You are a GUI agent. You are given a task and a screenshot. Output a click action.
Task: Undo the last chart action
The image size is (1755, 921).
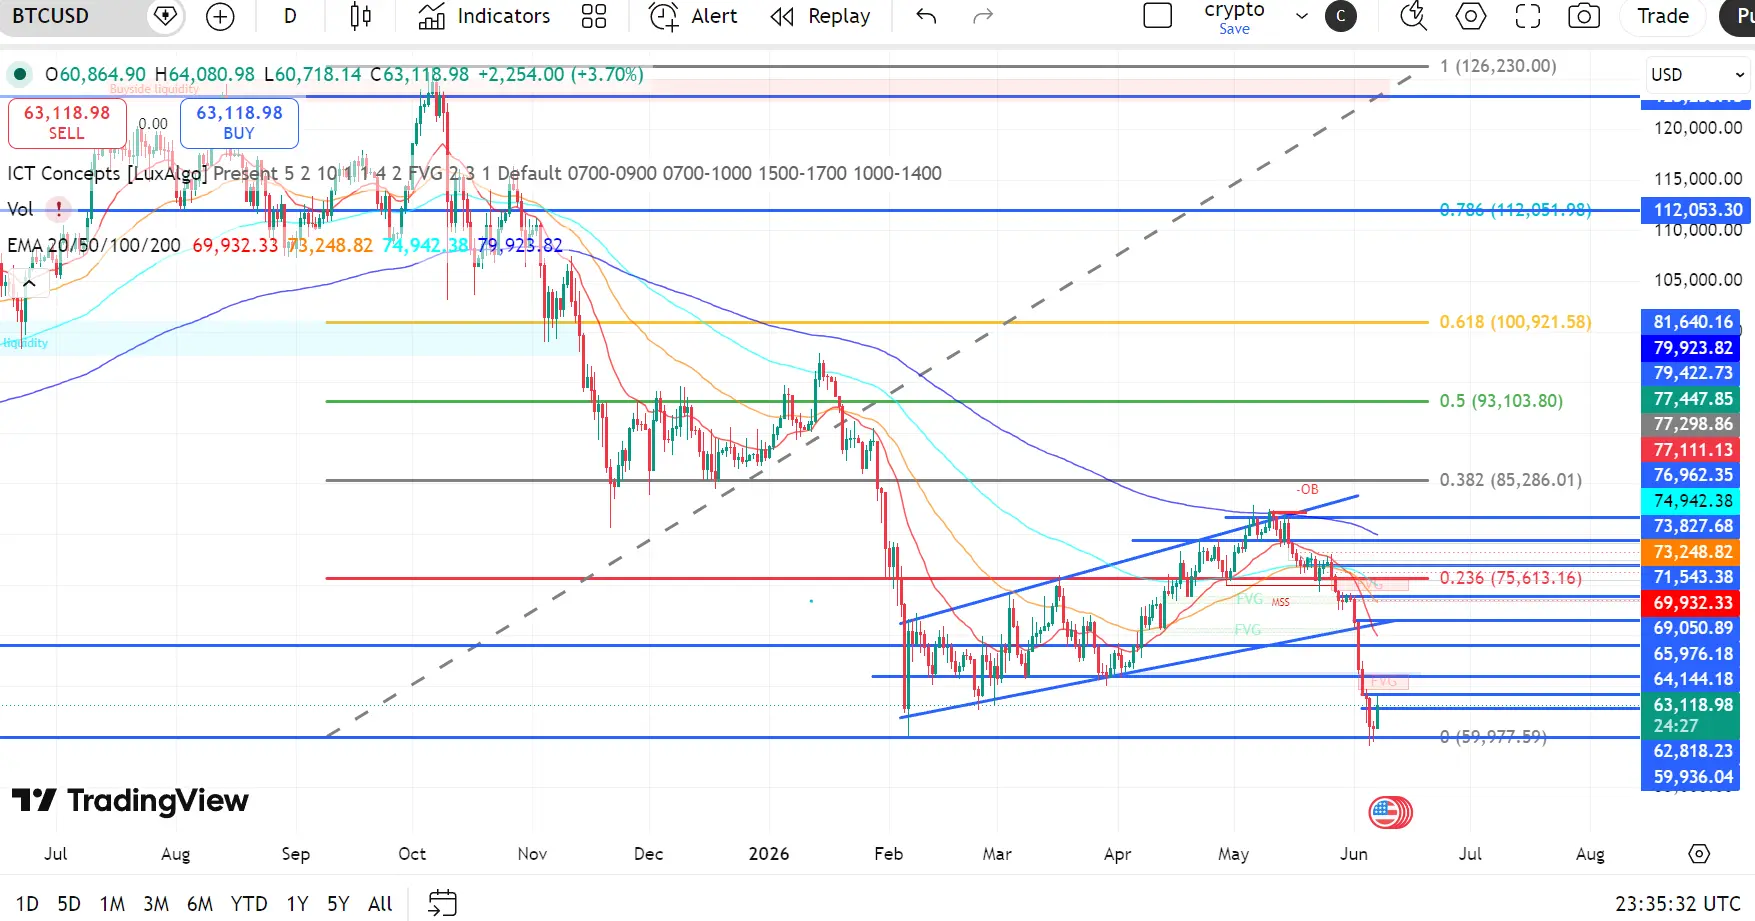(926, 16)
